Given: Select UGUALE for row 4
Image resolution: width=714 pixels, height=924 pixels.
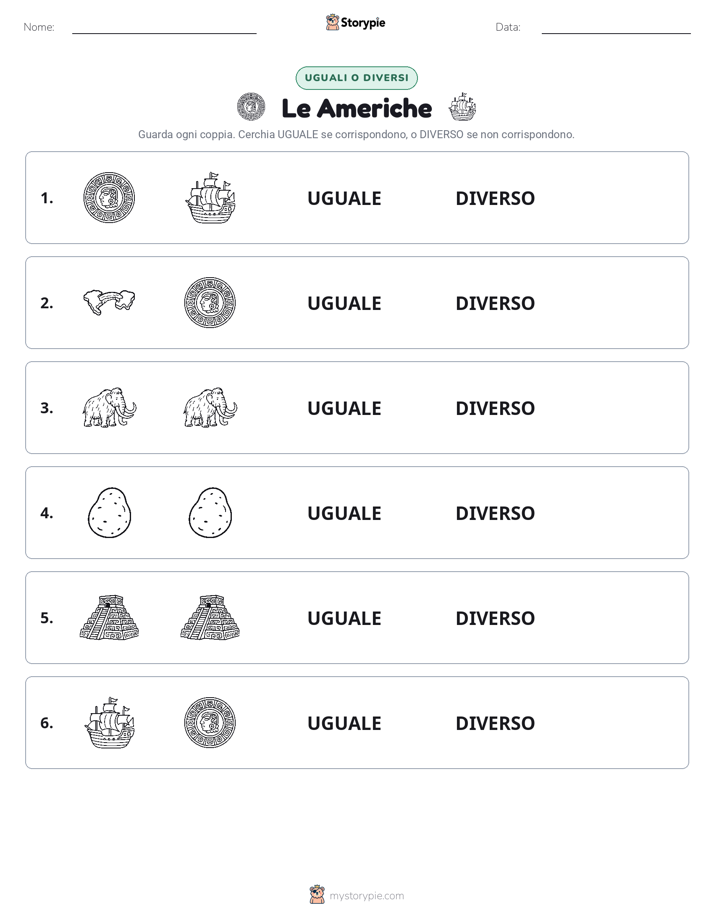Looking at the screenshot, I should coord(344,513).
